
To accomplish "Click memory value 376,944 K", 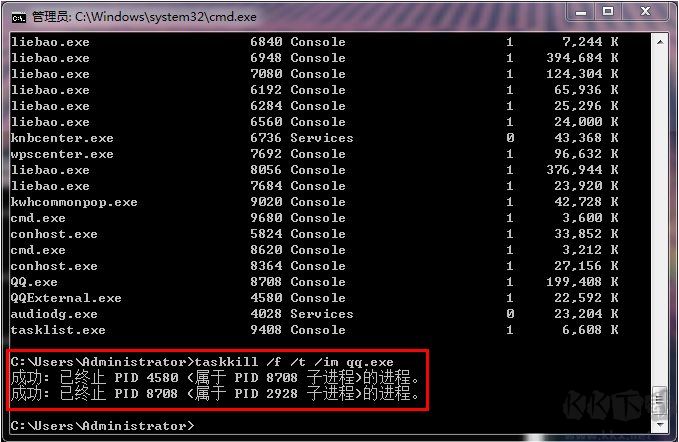I will point(582,170).
